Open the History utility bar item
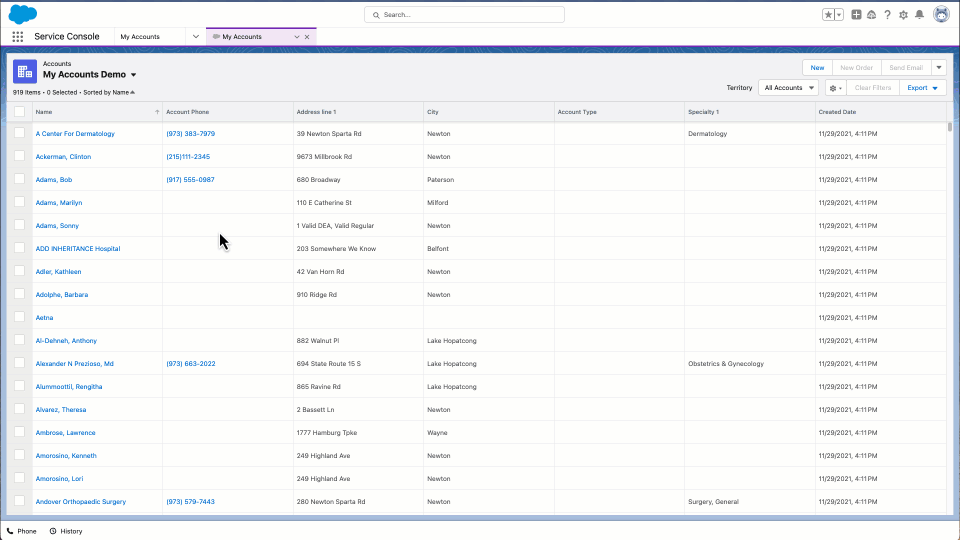This screenshot has width=960, height=540. point(65,531)
